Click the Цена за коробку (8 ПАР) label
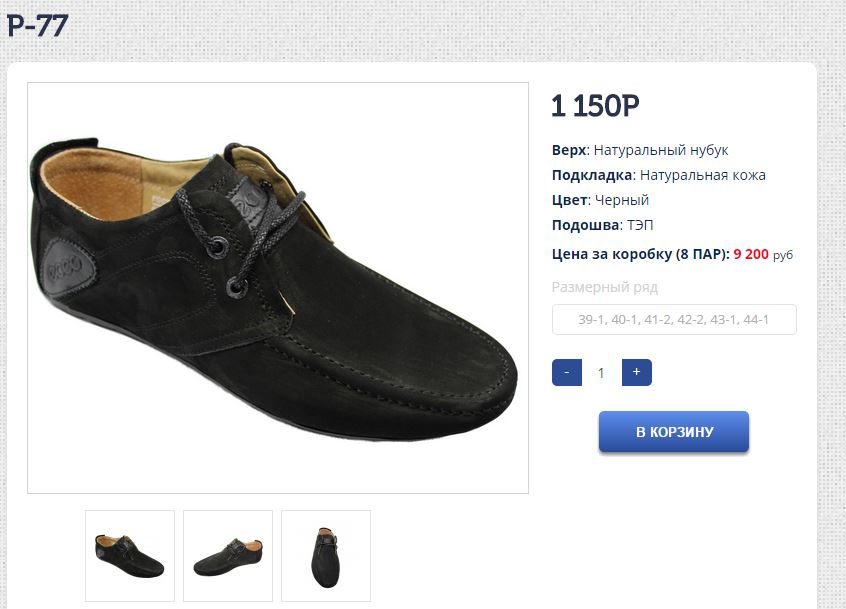The width and height of the screenshot is (846, 609). pos(640,254)
